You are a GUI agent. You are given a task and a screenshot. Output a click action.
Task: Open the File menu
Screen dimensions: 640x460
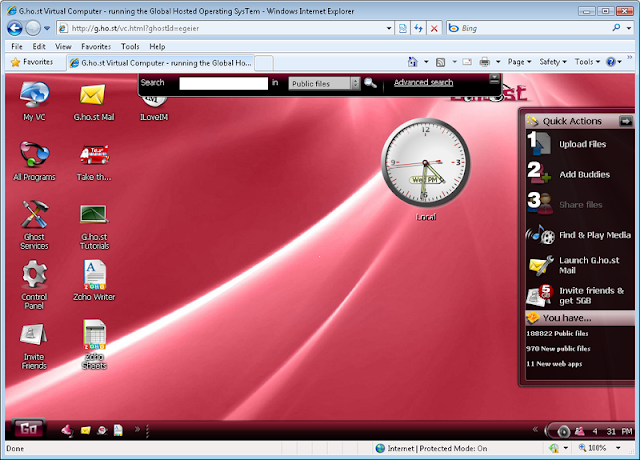coord(17,46)
